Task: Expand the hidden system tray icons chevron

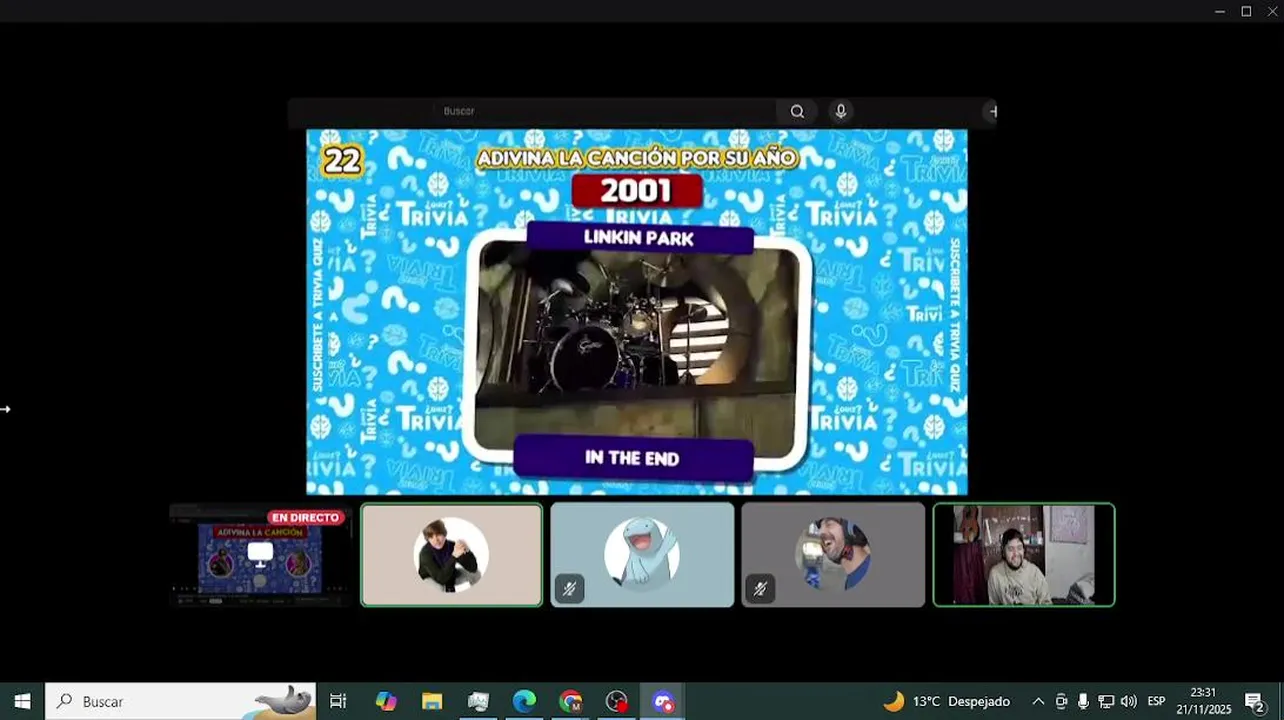Action: (x=1038, y=701)
